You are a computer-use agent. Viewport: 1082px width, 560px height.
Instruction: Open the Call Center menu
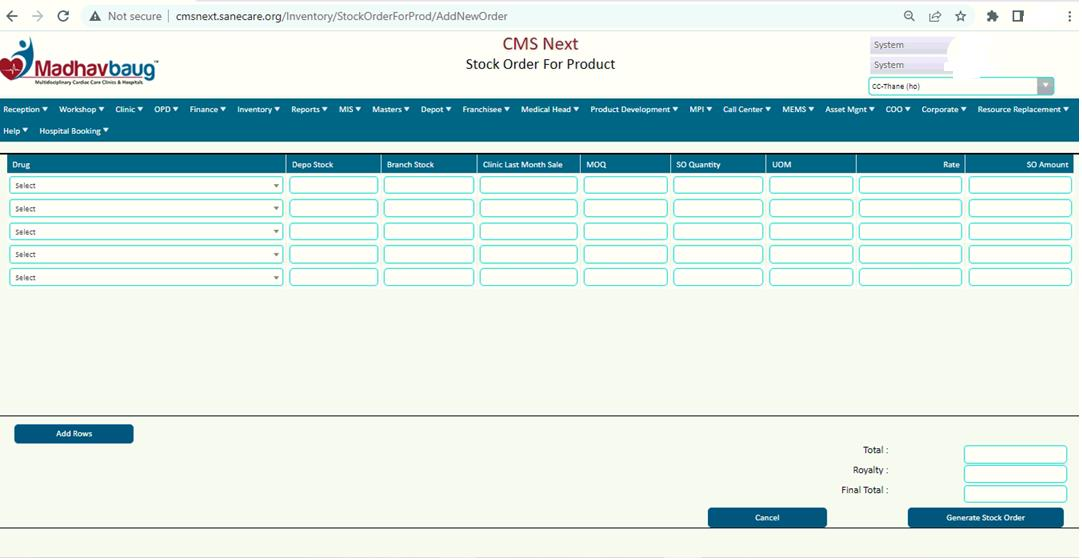click(x=746, y=110)
